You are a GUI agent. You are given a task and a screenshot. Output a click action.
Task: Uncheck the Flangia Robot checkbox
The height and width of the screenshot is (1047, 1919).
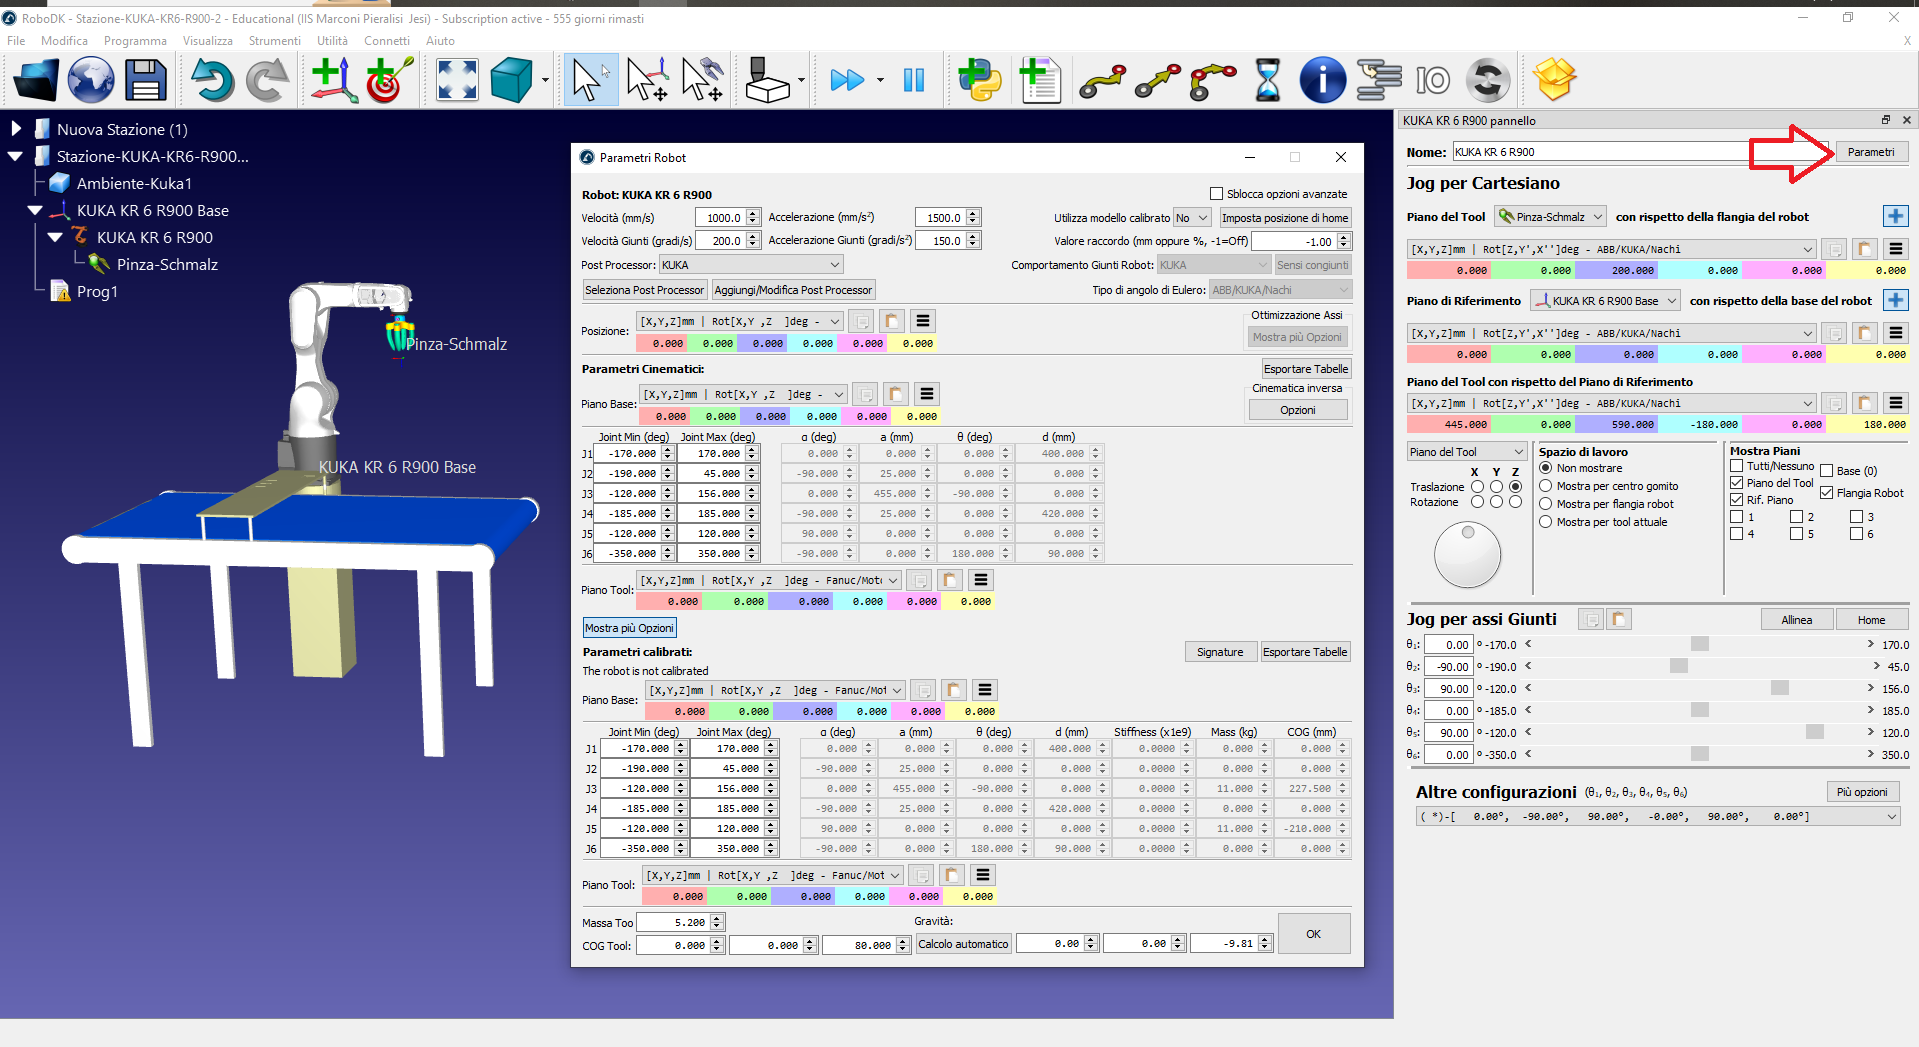tap(1827, 493)
